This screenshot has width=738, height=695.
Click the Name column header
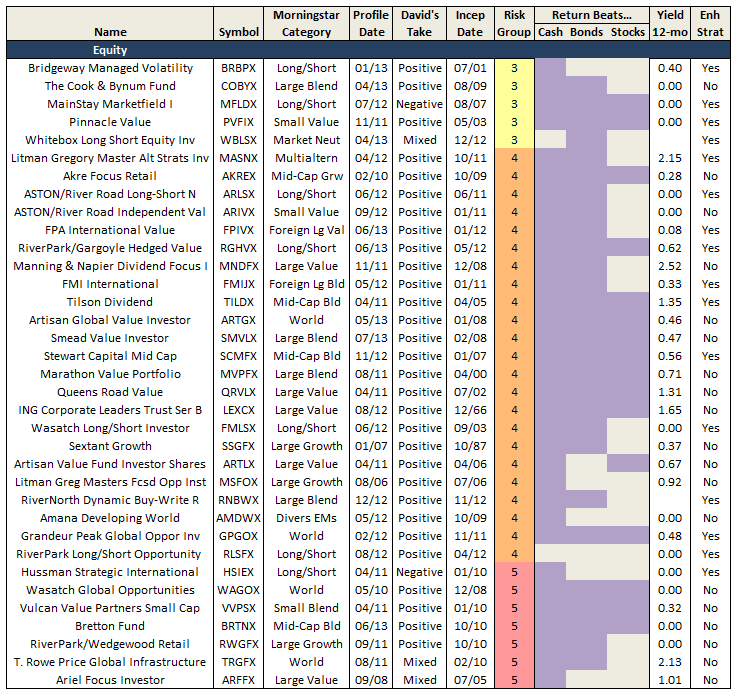(x=110, y=32)
